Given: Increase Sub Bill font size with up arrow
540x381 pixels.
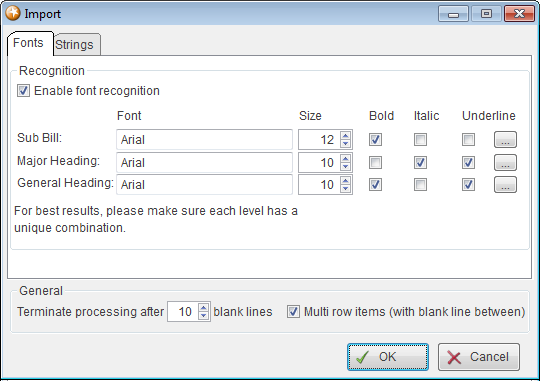Looking at the screenshot, I should pos(345,135).
